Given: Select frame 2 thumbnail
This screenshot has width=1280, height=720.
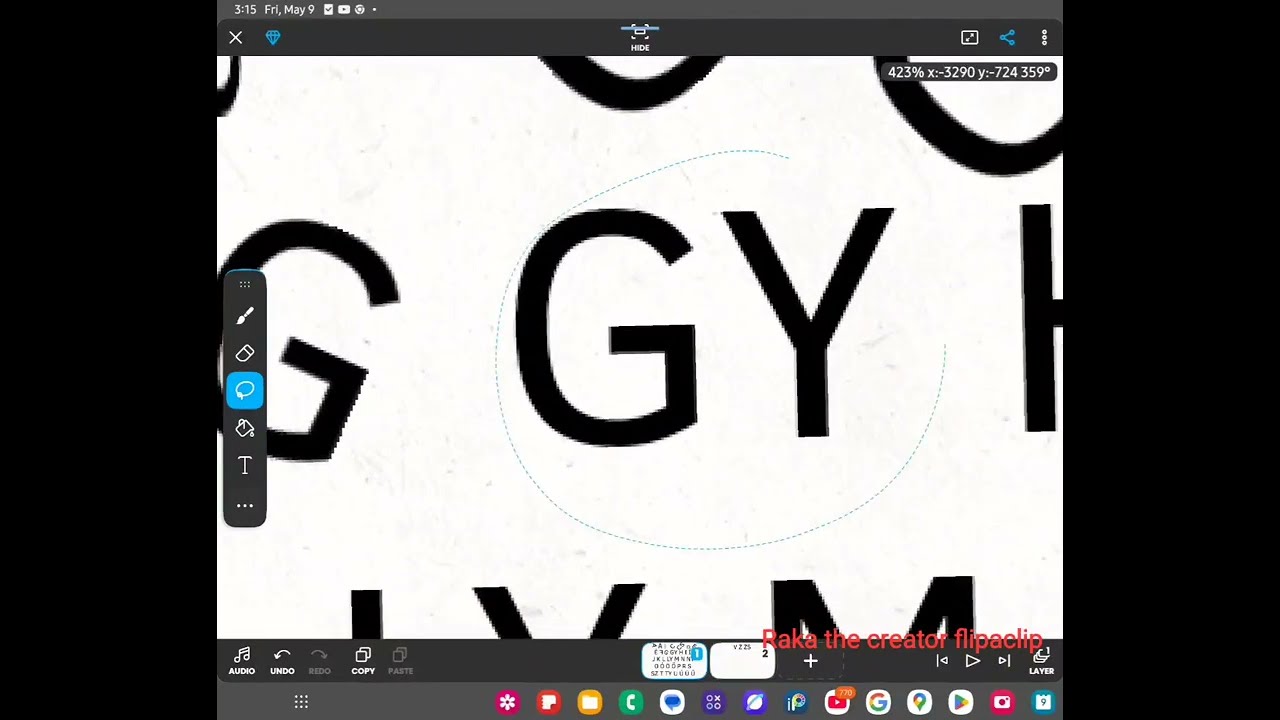Looking at the screenshot, I should (742, 660).
